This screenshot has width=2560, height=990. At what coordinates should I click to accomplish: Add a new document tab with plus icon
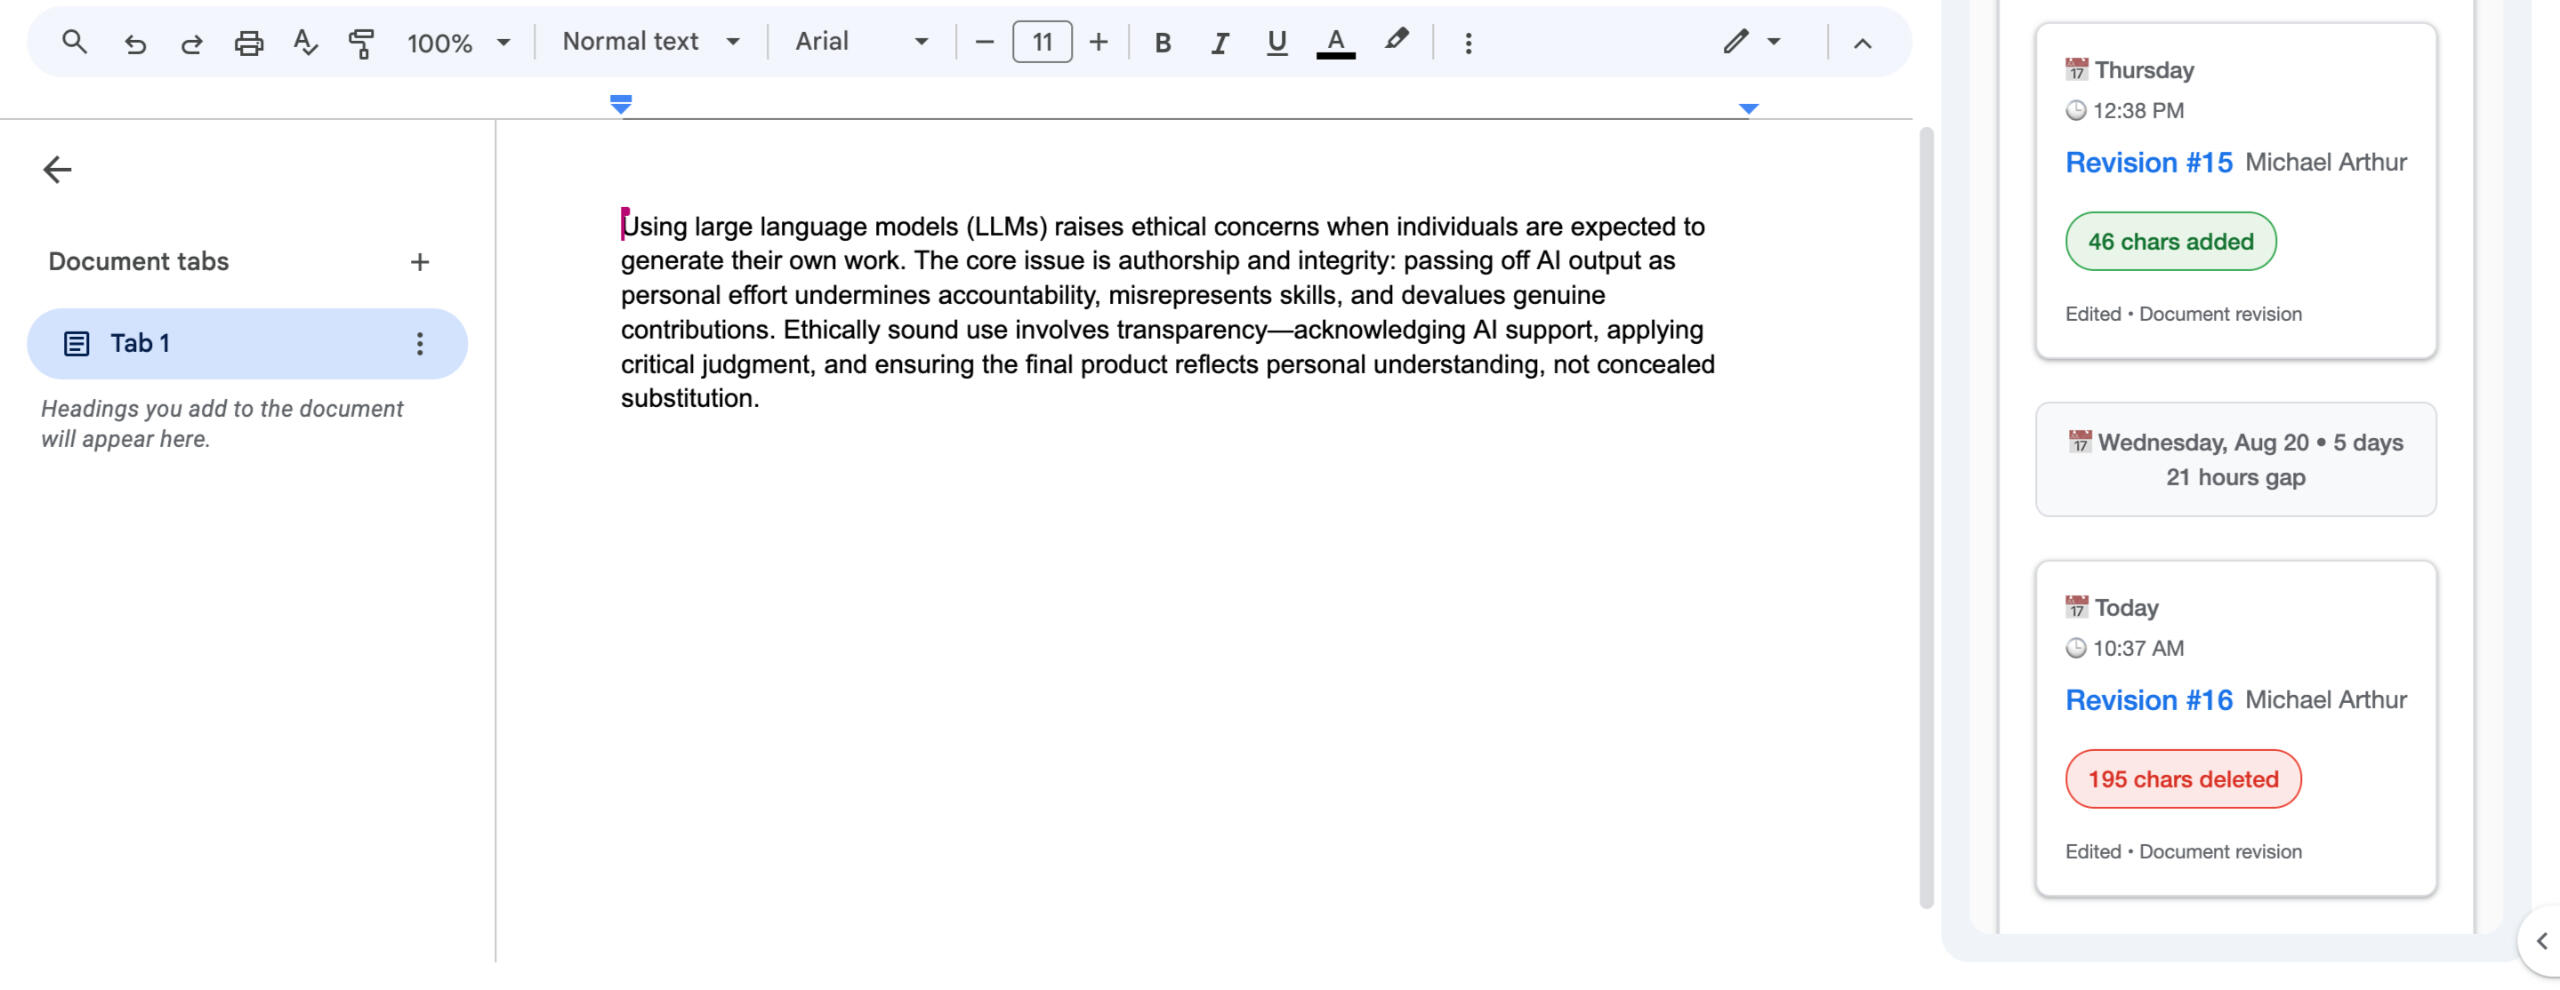click(420, 262)
